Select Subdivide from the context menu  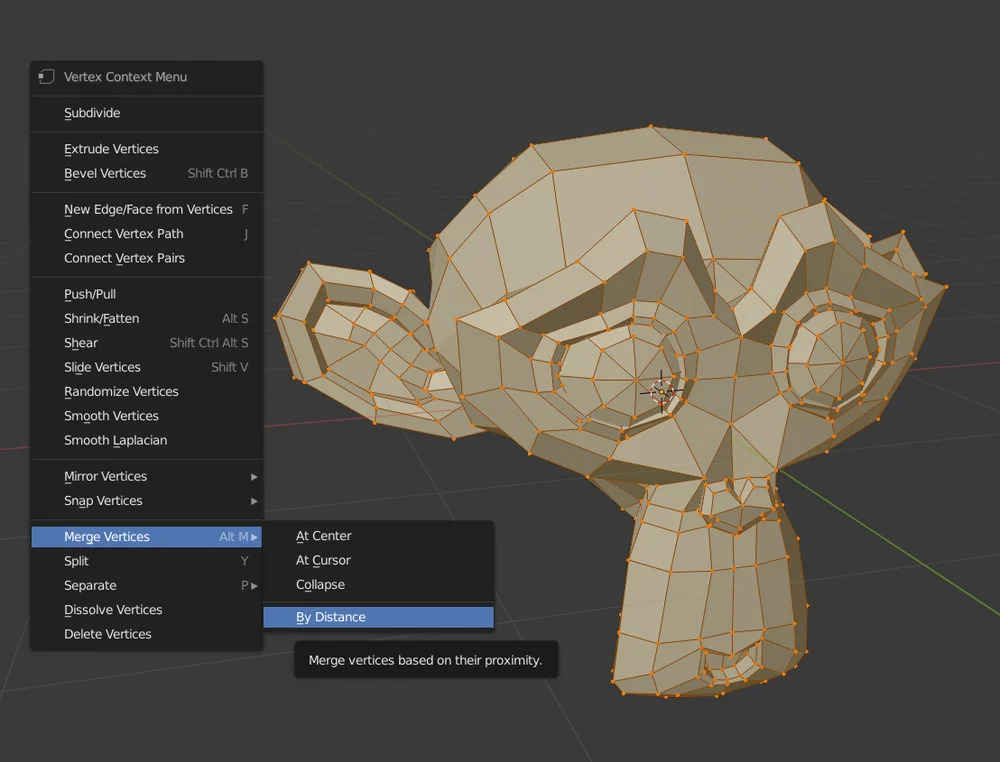[92, 113]
